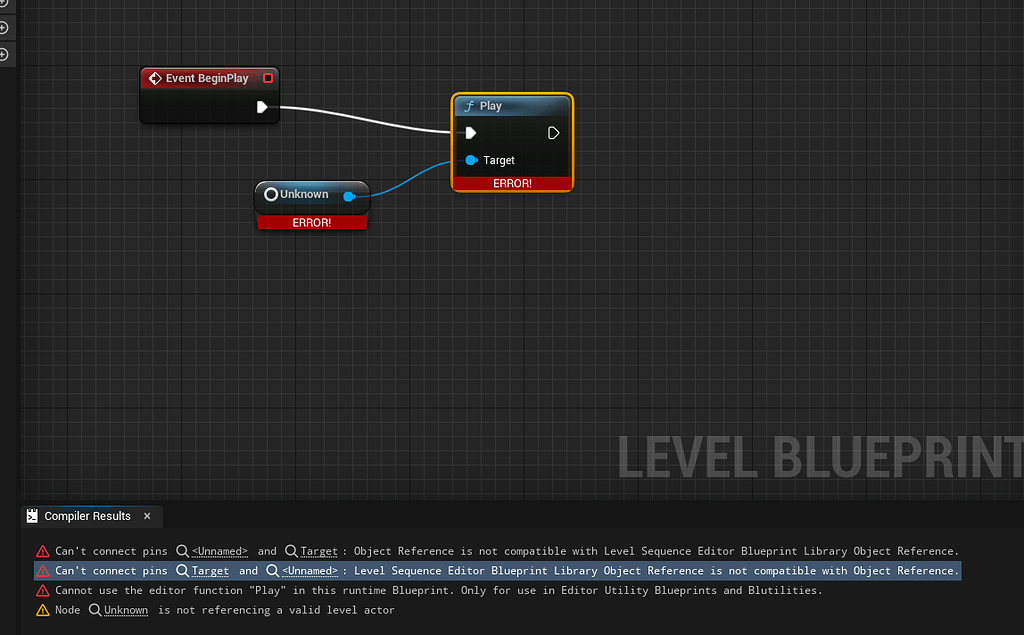Viewport: 1024px width, 635px height.
Task: Click the error triangle on the first compiler message
Action: pos(41,551)
